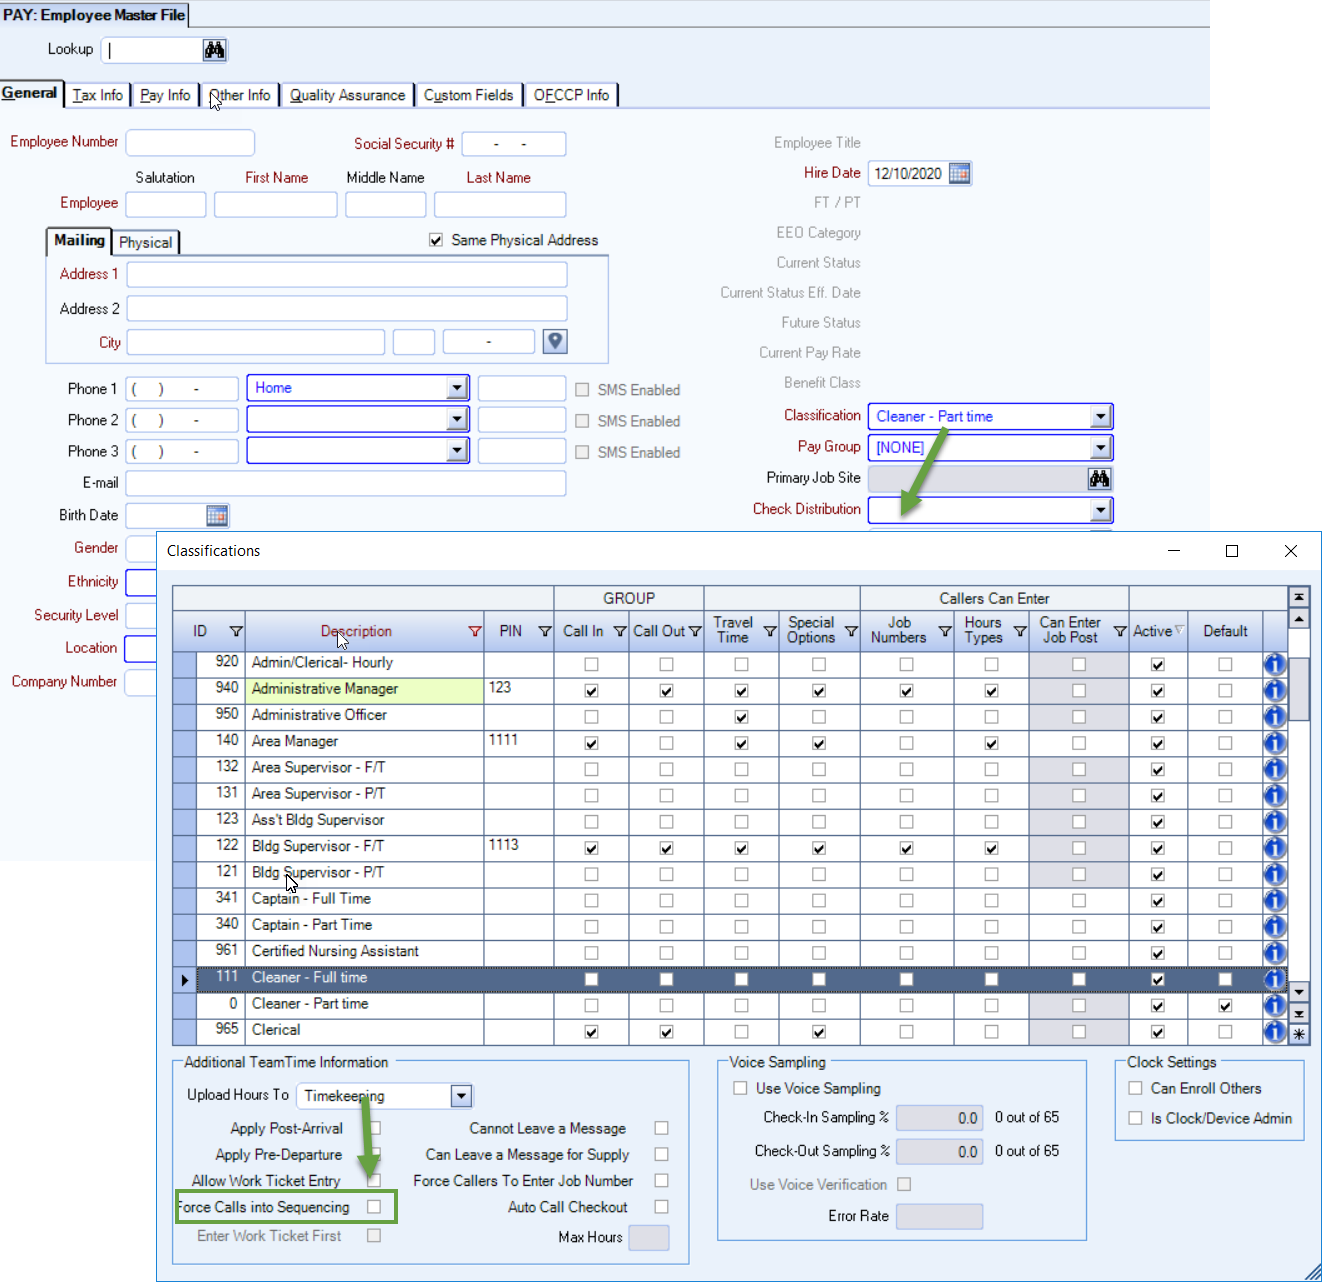Select Mailing address tab
Viewport: 1322px width, 1282px height.
79,240
